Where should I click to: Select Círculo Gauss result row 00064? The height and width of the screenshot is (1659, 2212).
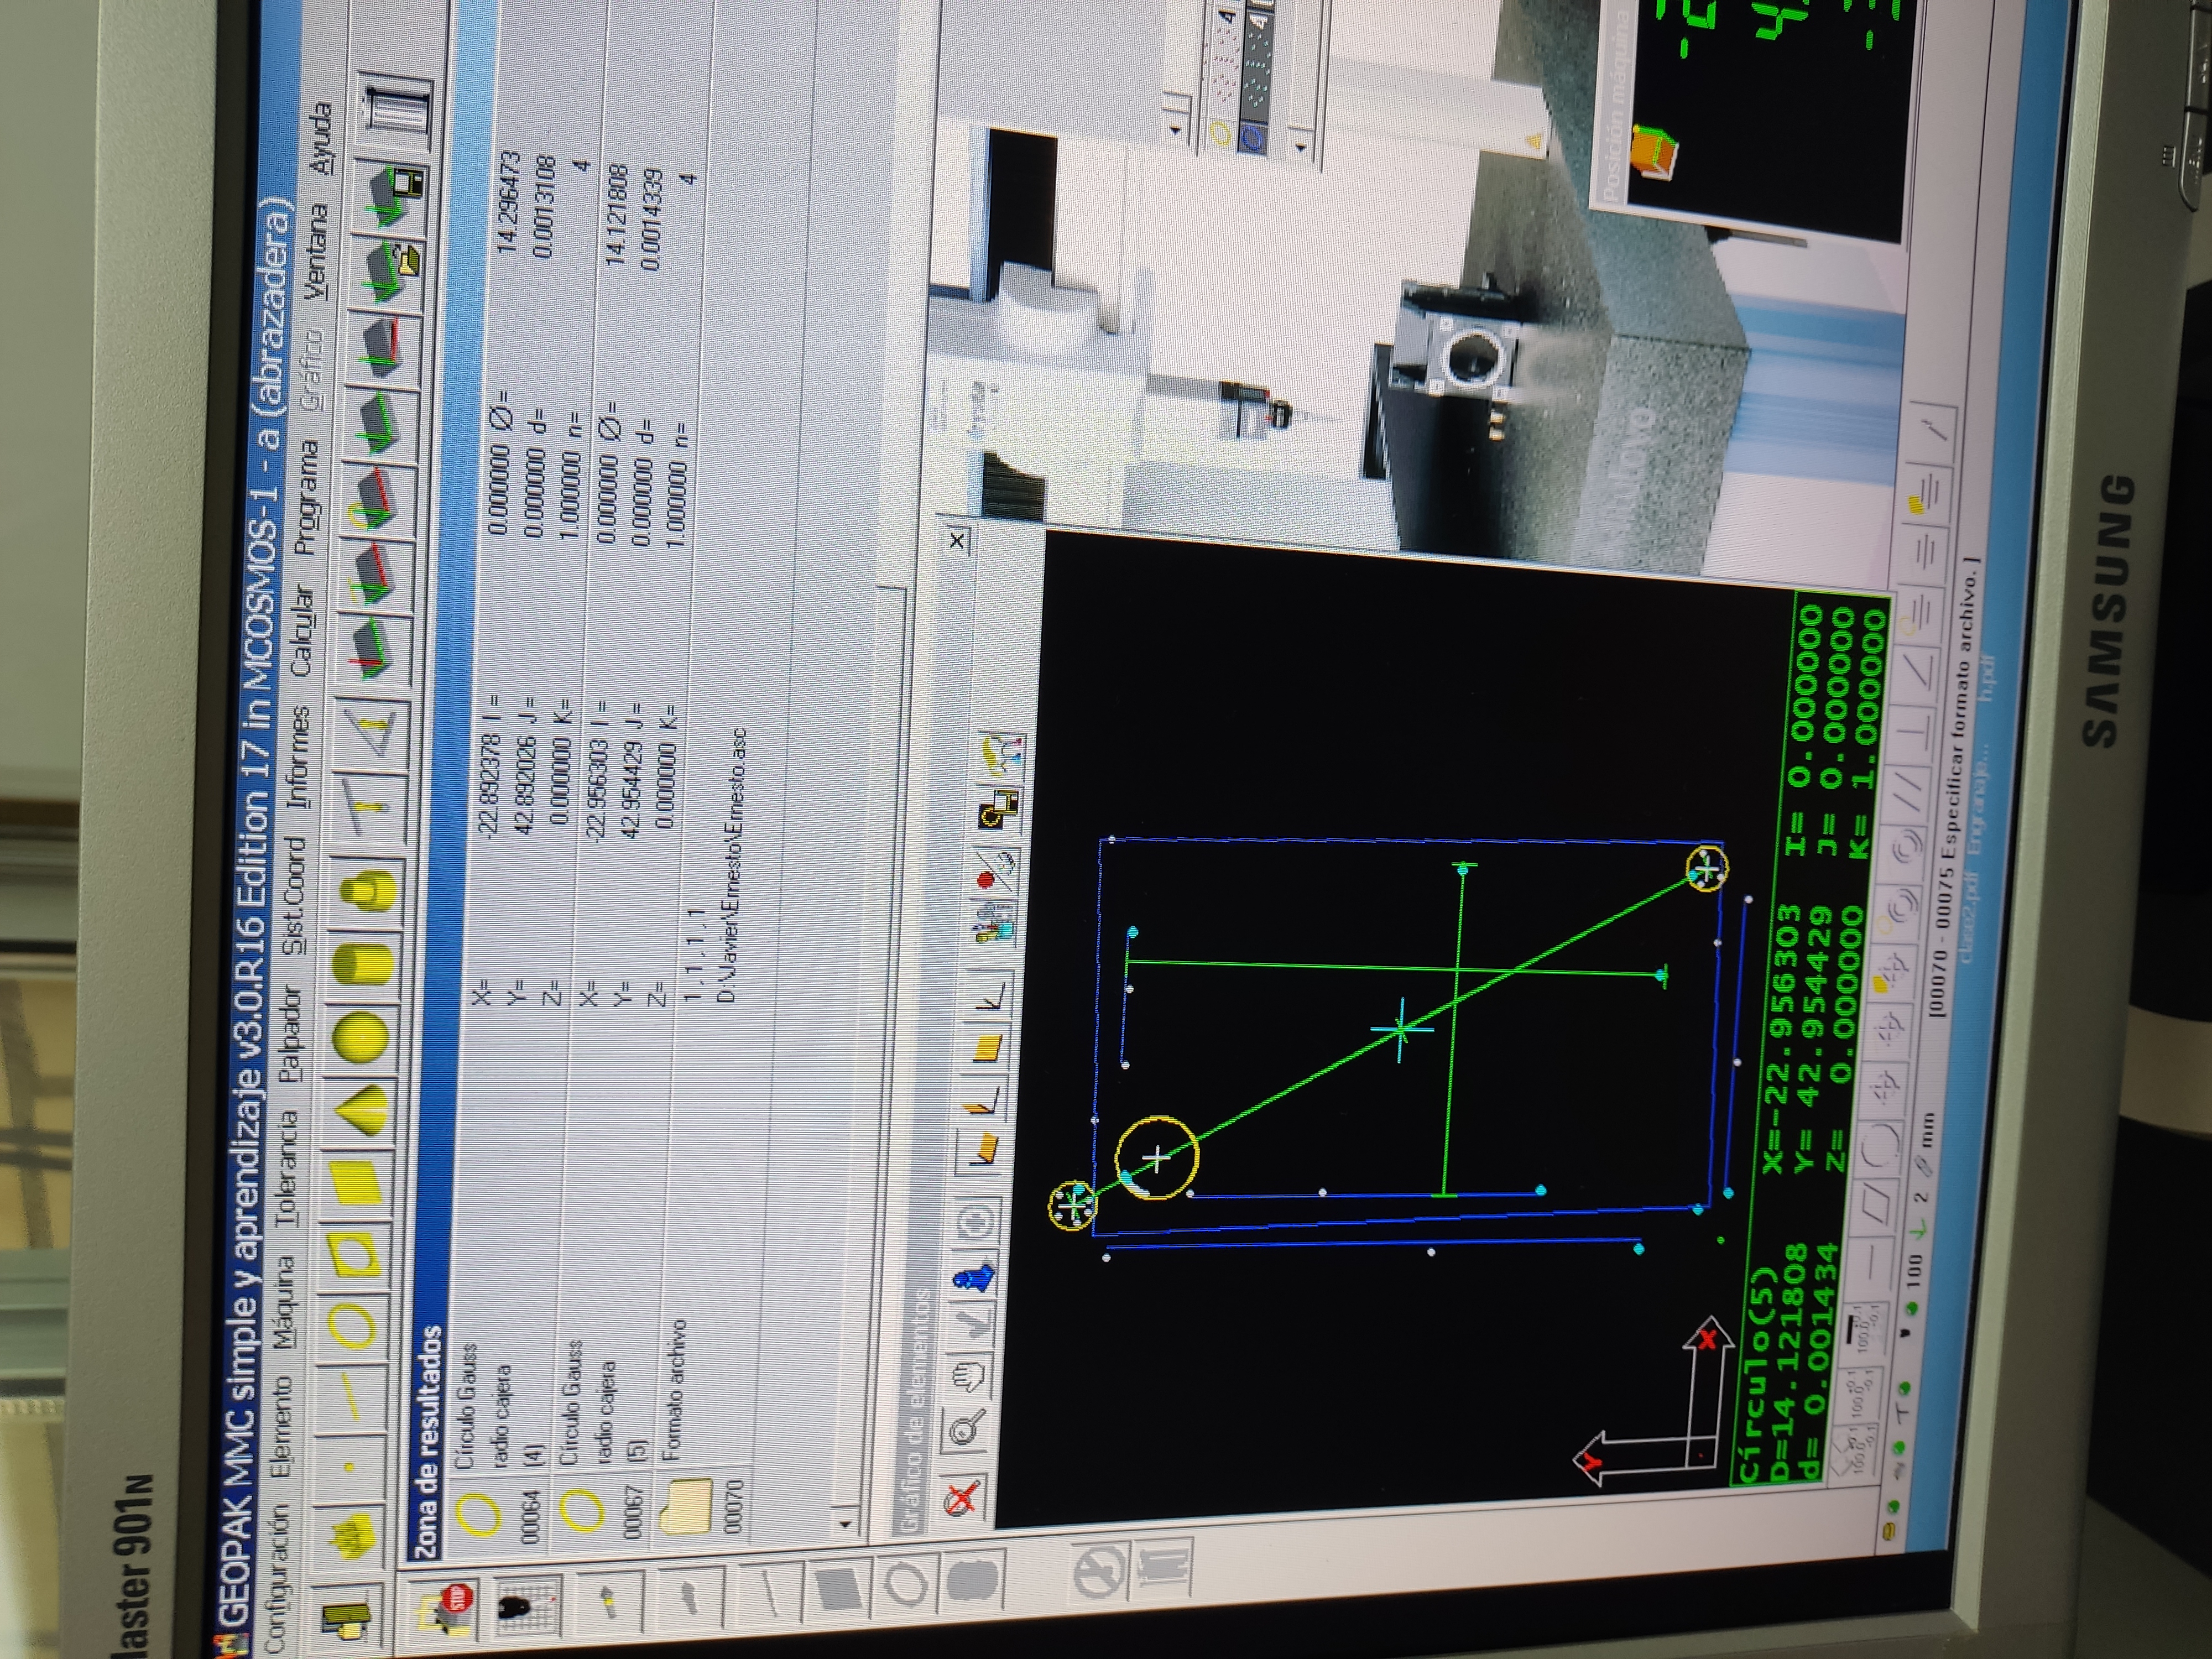(500, 1420)
